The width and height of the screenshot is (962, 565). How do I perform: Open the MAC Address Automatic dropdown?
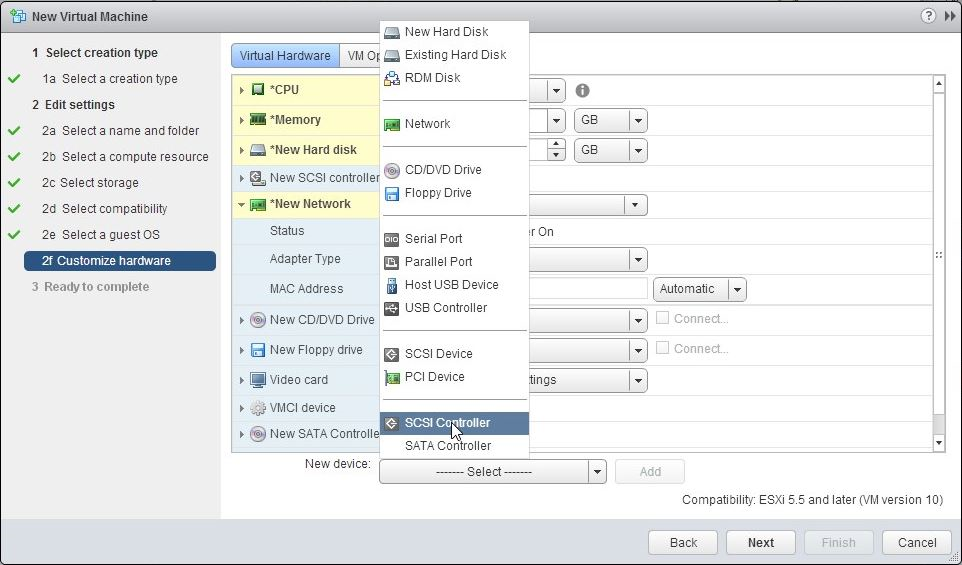pyautogui.click(x=699, y=289)
